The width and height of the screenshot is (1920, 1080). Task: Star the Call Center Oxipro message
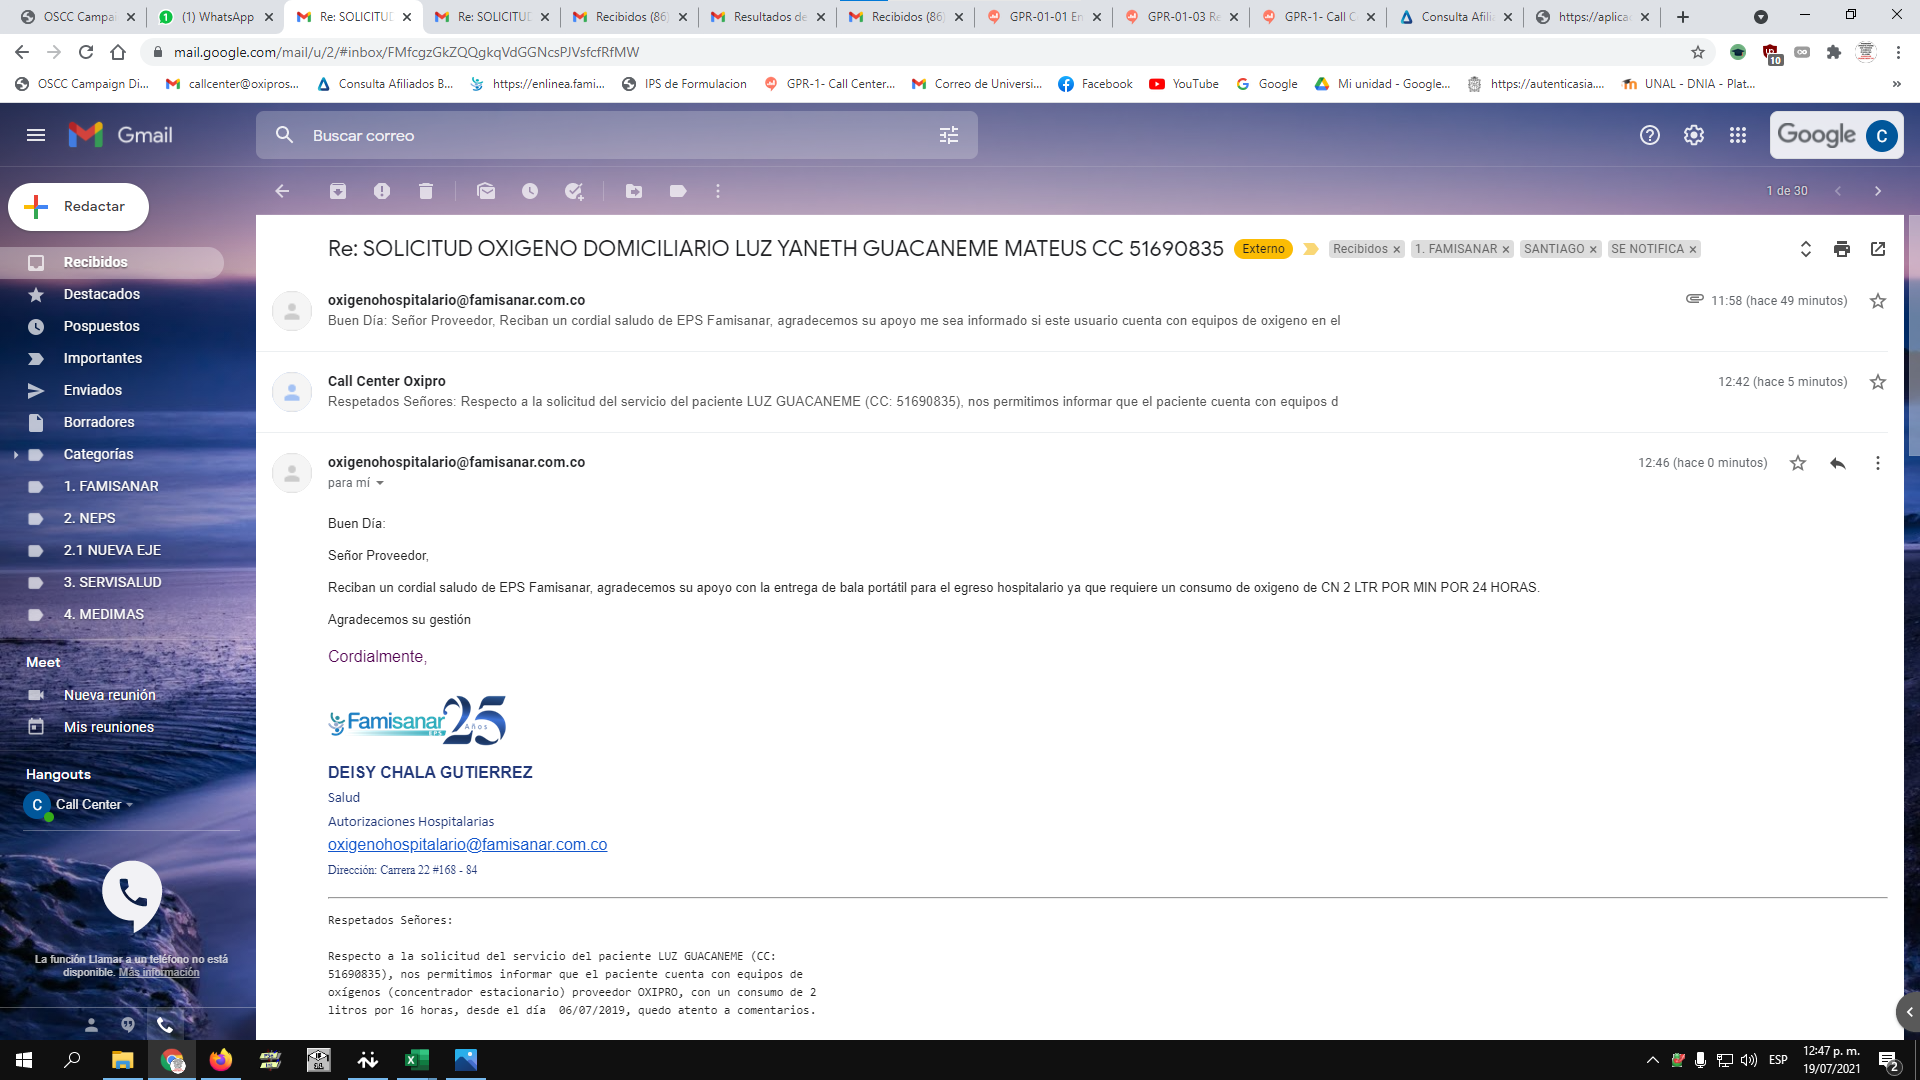1878,382
